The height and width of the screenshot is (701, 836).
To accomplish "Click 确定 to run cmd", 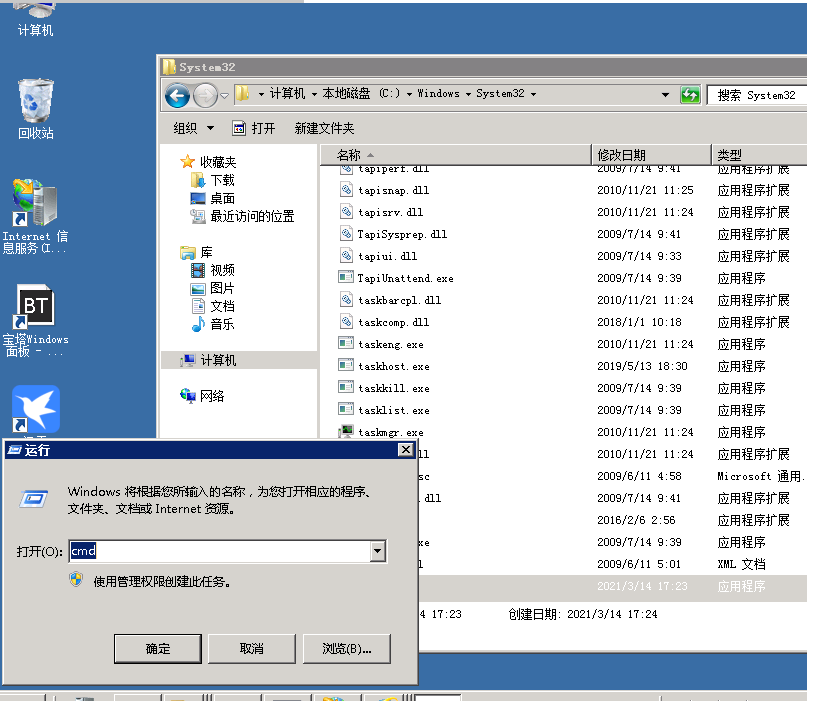I will coord(157,648).
